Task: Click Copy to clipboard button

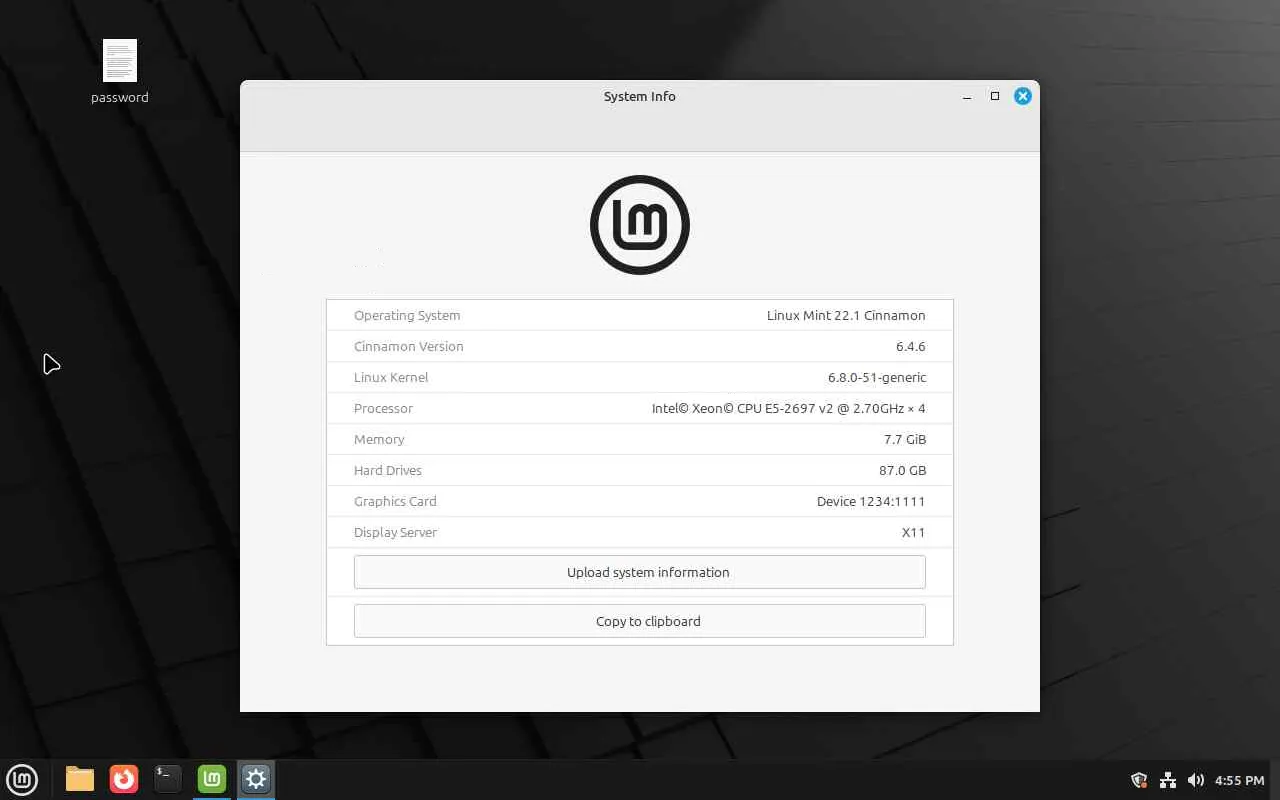Action: [640, 621]
